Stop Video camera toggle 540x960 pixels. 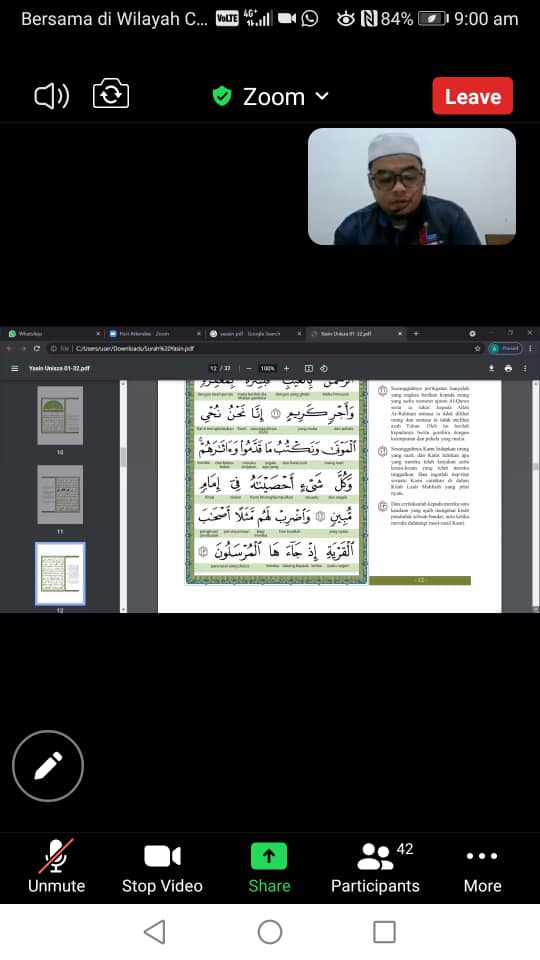click(162, 865)
